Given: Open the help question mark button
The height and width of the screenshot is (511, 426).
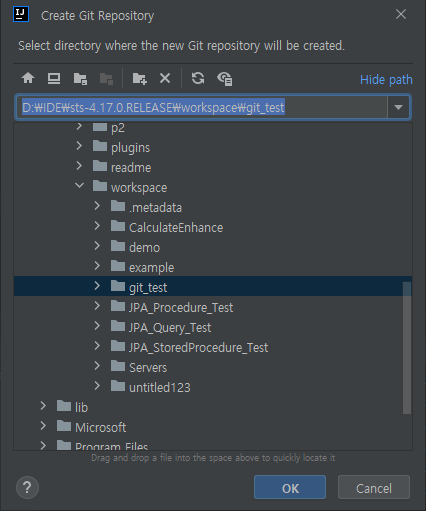Looking at the screenshot, I should coord(27,488).
